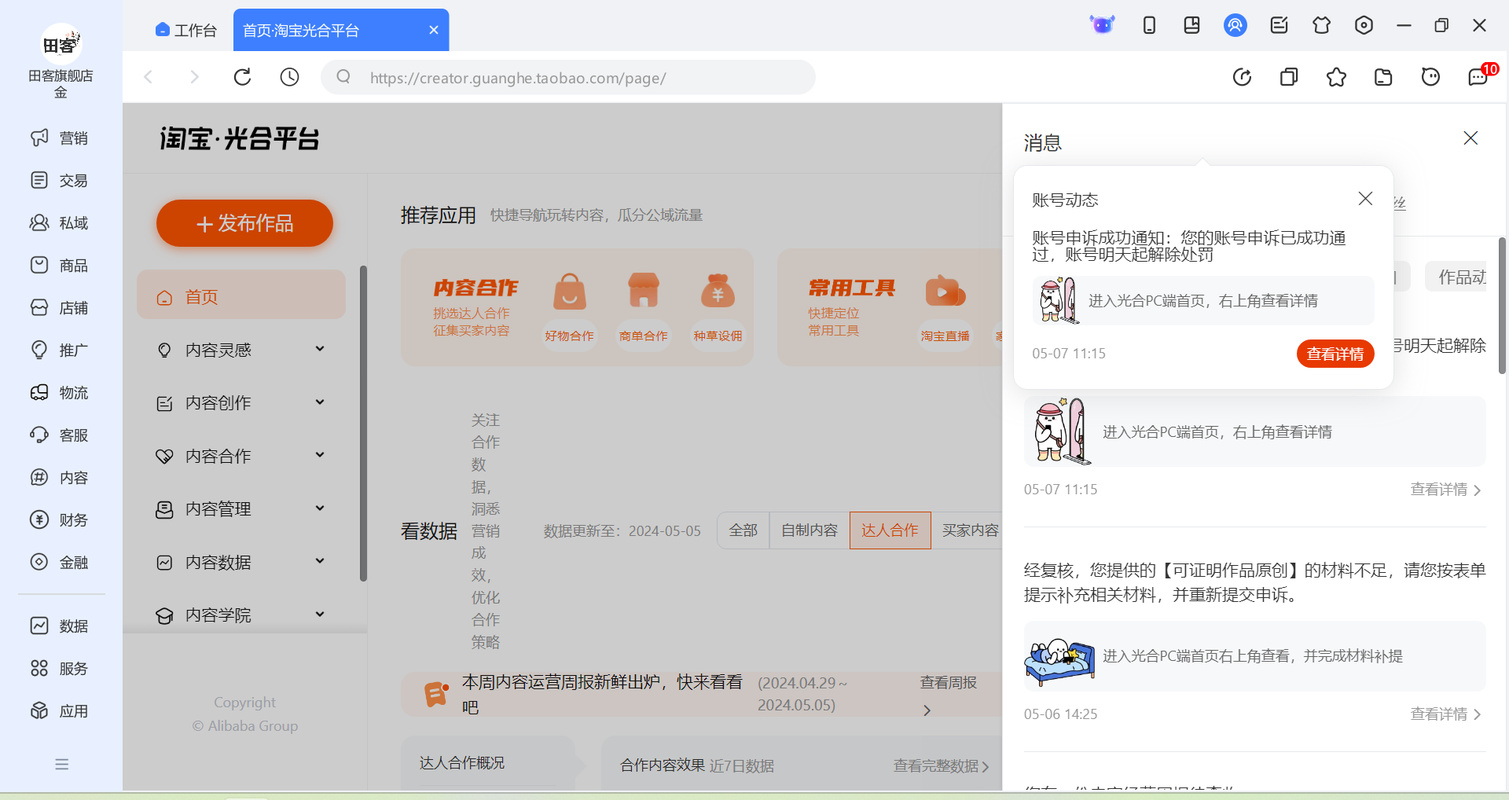Click the 达人合作概况 tab card
Image resolution: width=1509 pixels, height=800 pixels.
pyautogui.click(x=488, y=763)
